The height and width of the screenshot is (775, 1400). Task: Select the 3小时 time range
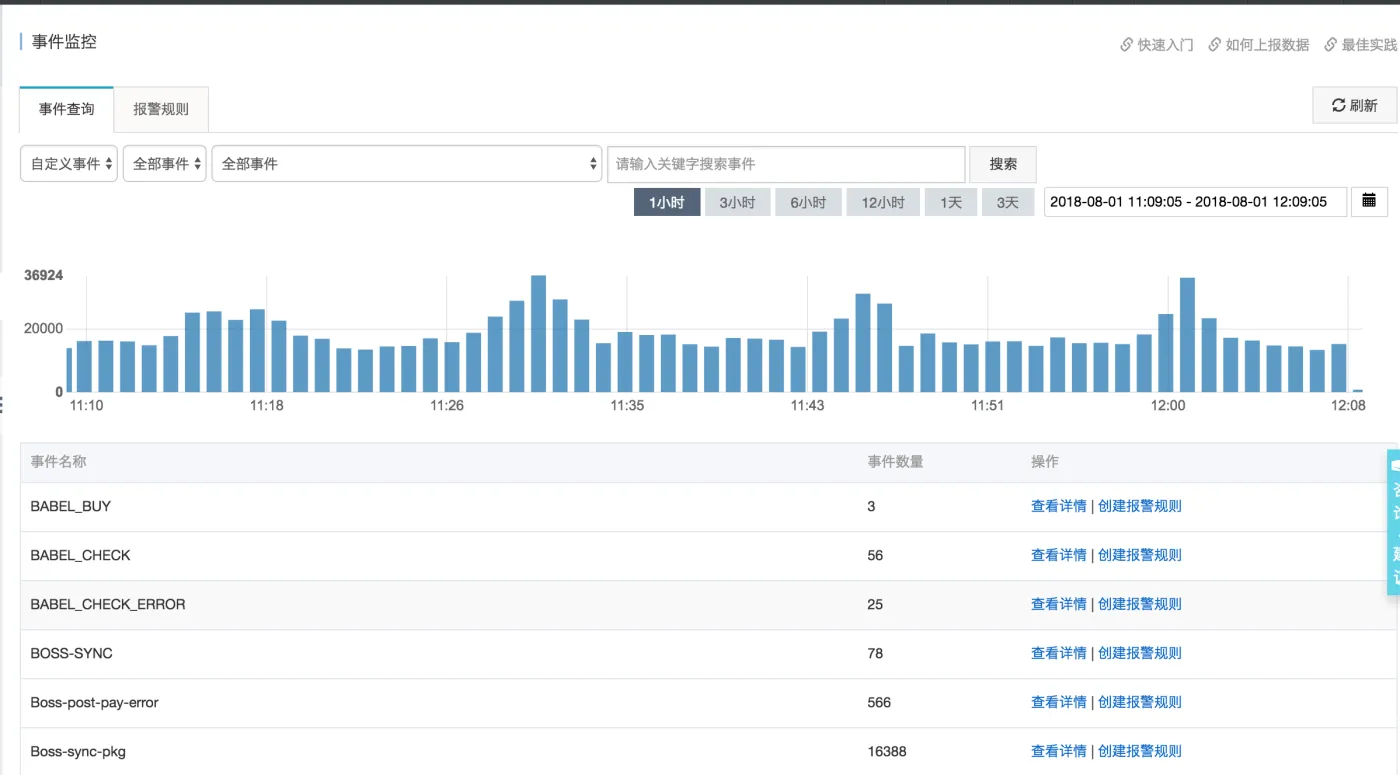click(738, 202)
